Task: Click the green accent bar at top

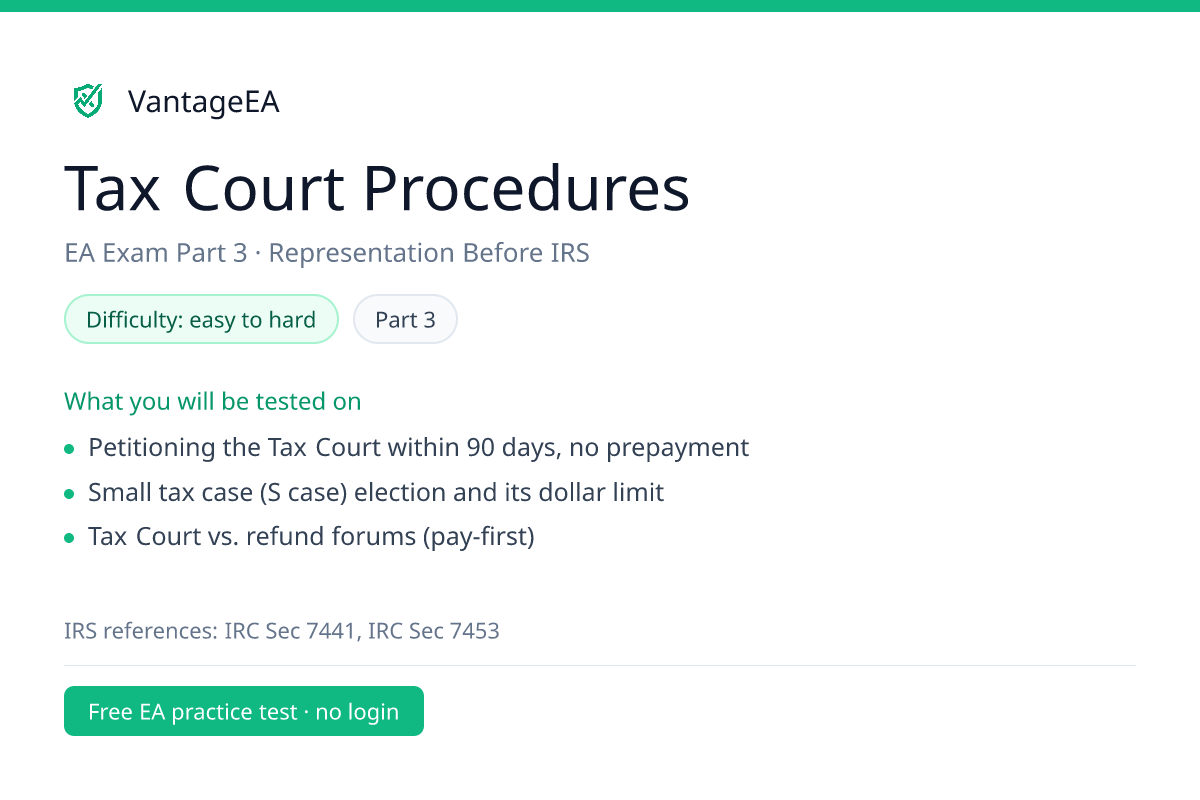Action: coord(600,6)
